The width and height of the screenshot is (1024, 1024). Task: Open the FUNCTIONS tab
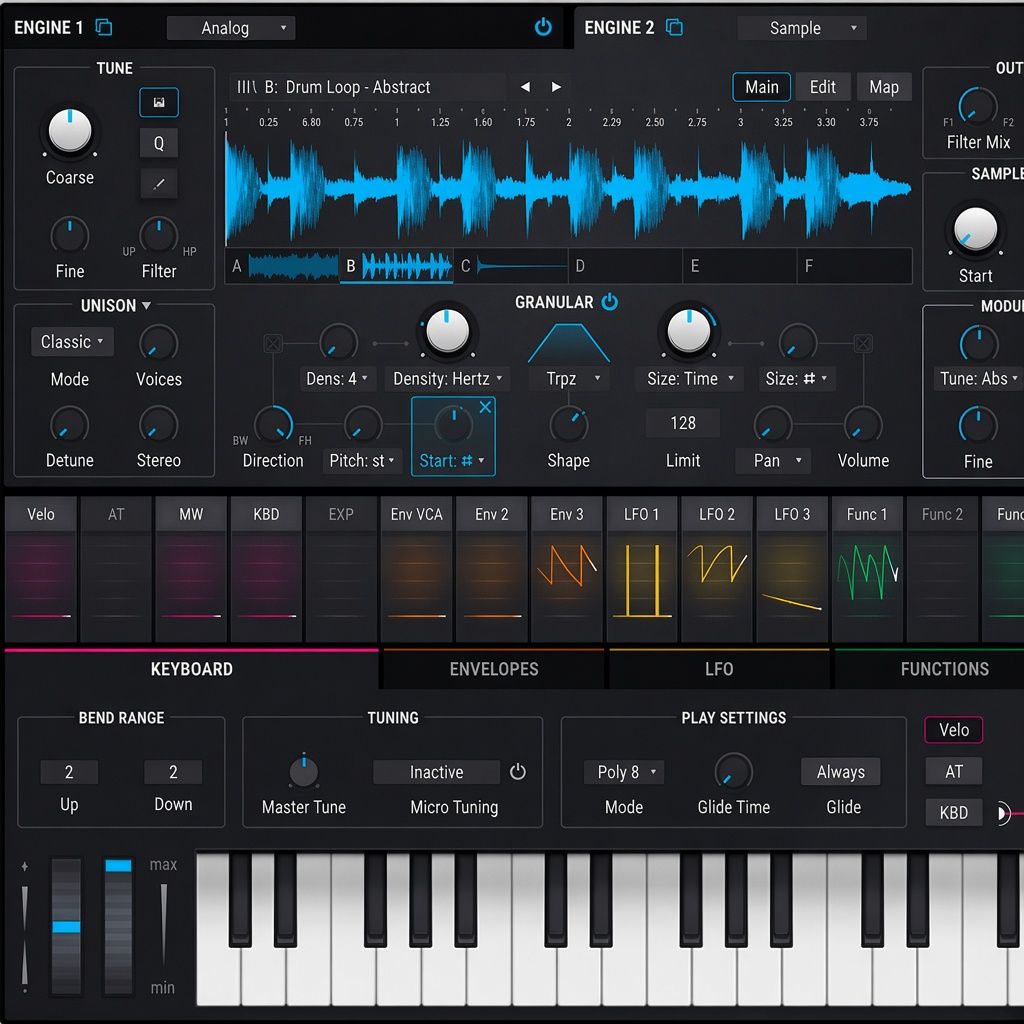coord(930,669)
